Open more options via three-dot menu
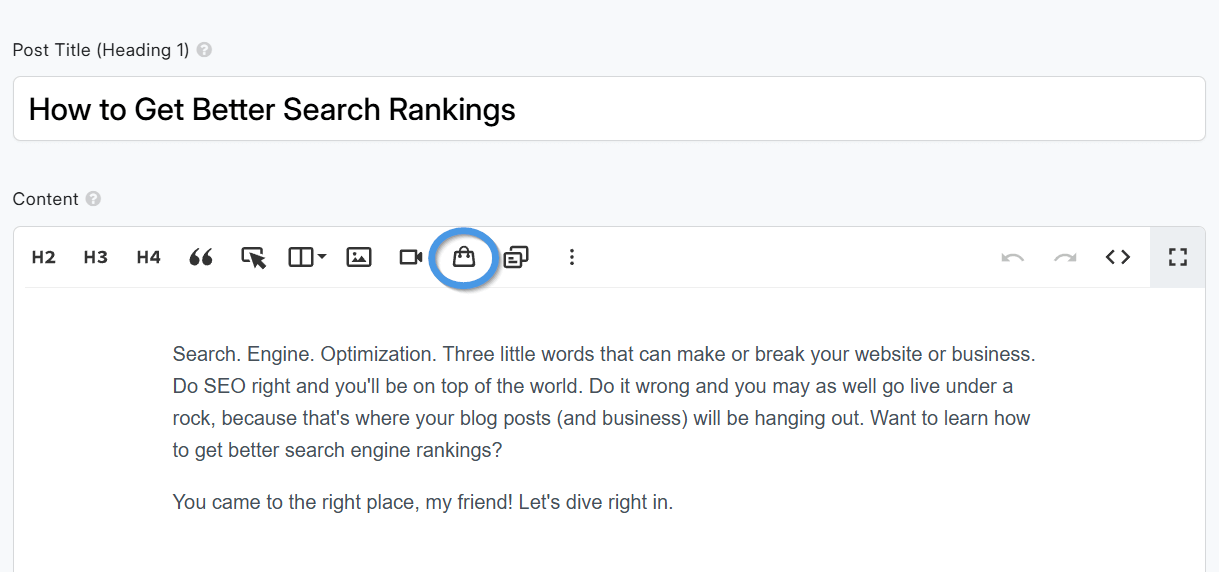This screenshot has width=1219, height=572. pyautogui.click(x=572, y=257)
